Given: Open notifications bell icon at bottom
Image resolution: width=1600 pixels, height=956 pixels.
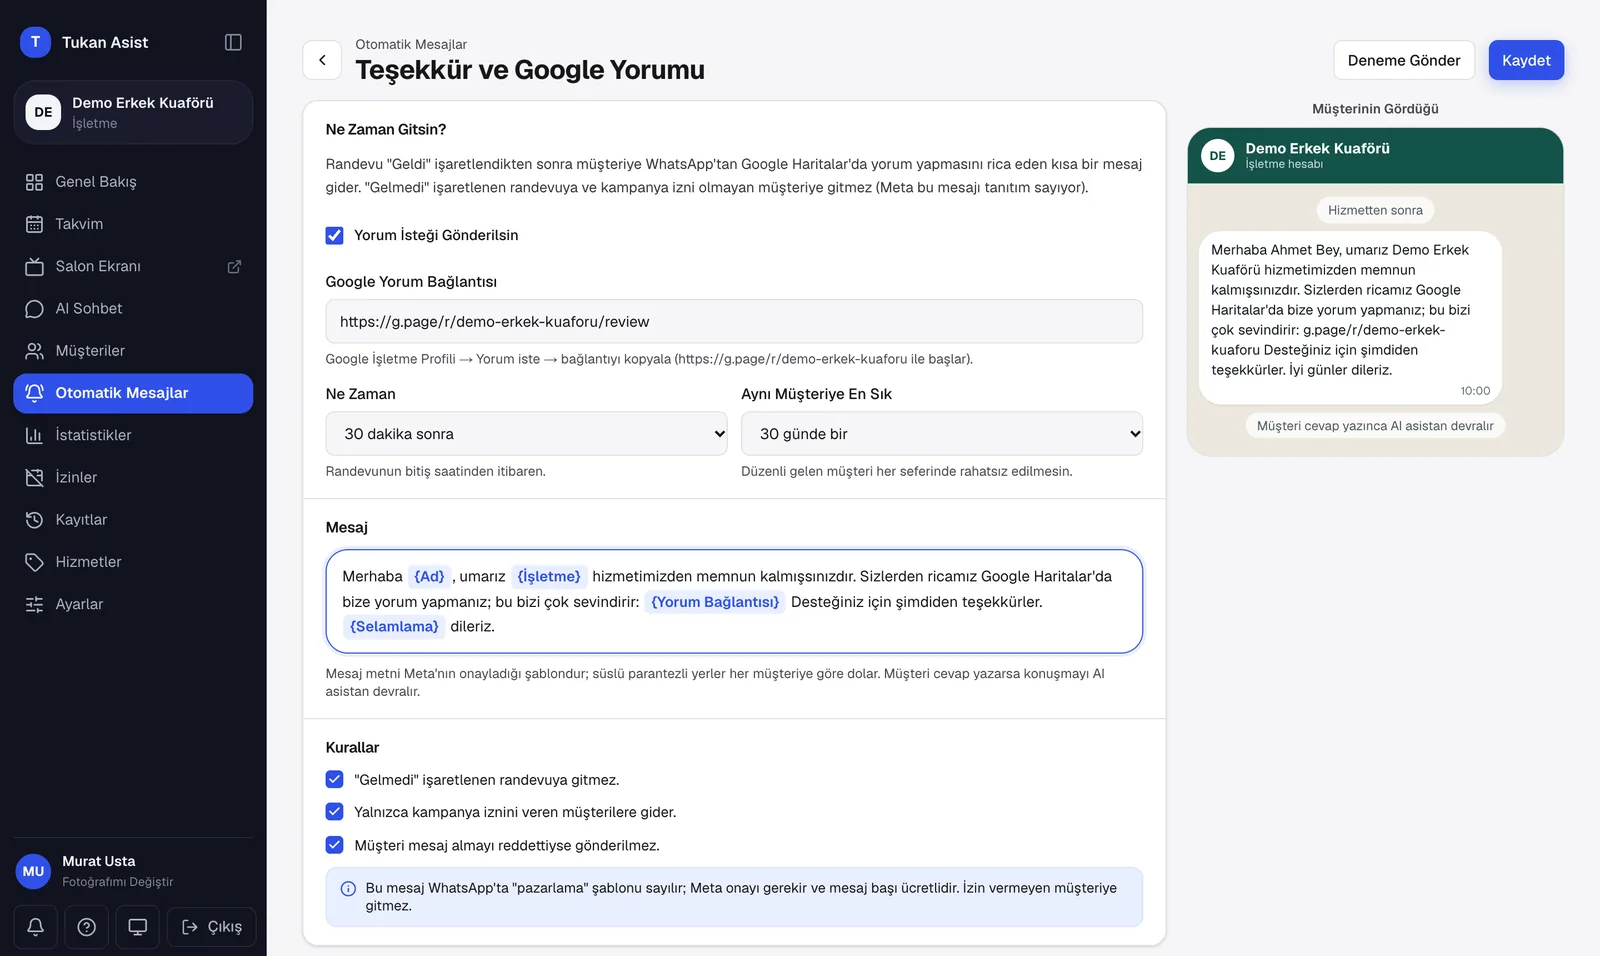Looking at the screenshot, I should click(35, 927).
